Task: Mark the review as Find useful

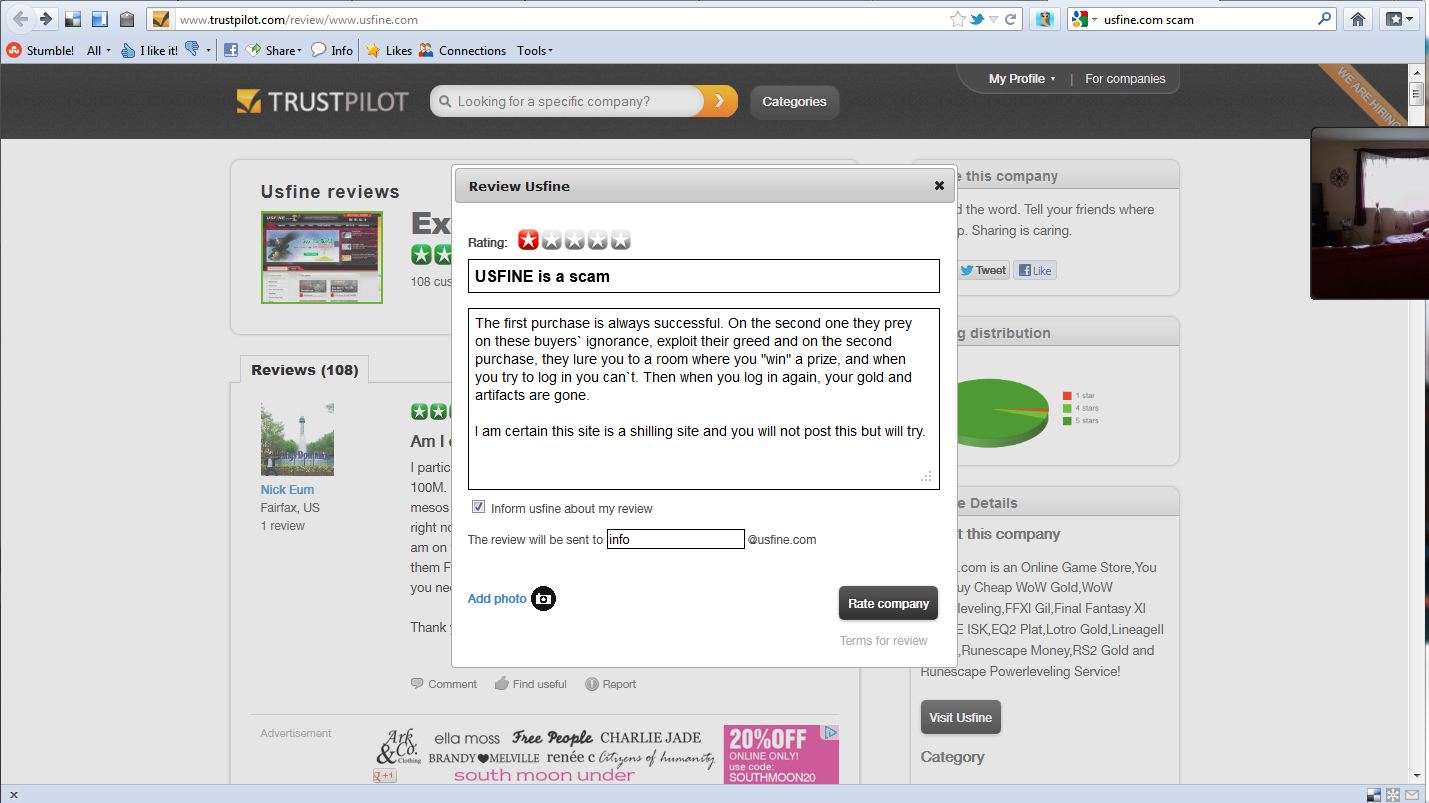Action: [531, 684]
